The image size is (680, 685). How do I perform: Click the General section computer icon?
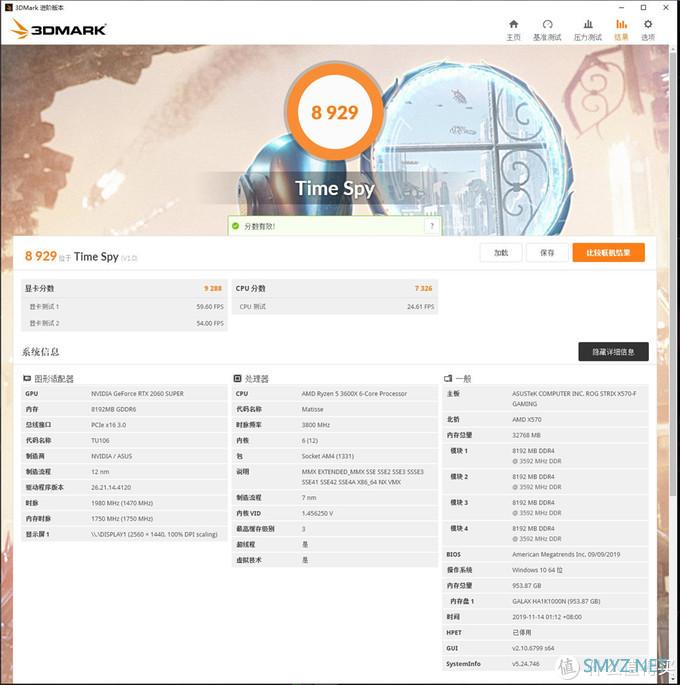tap(448, 378)
